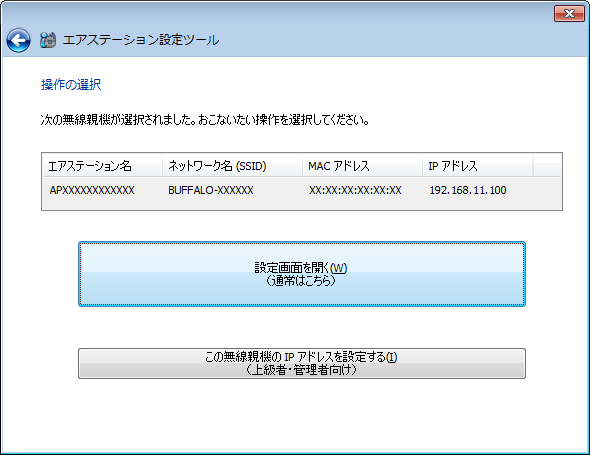This screenshot has height=455, width=590.
Task: Select the APXXXXXXXXXXXX device row
Action: pos(302,190)
